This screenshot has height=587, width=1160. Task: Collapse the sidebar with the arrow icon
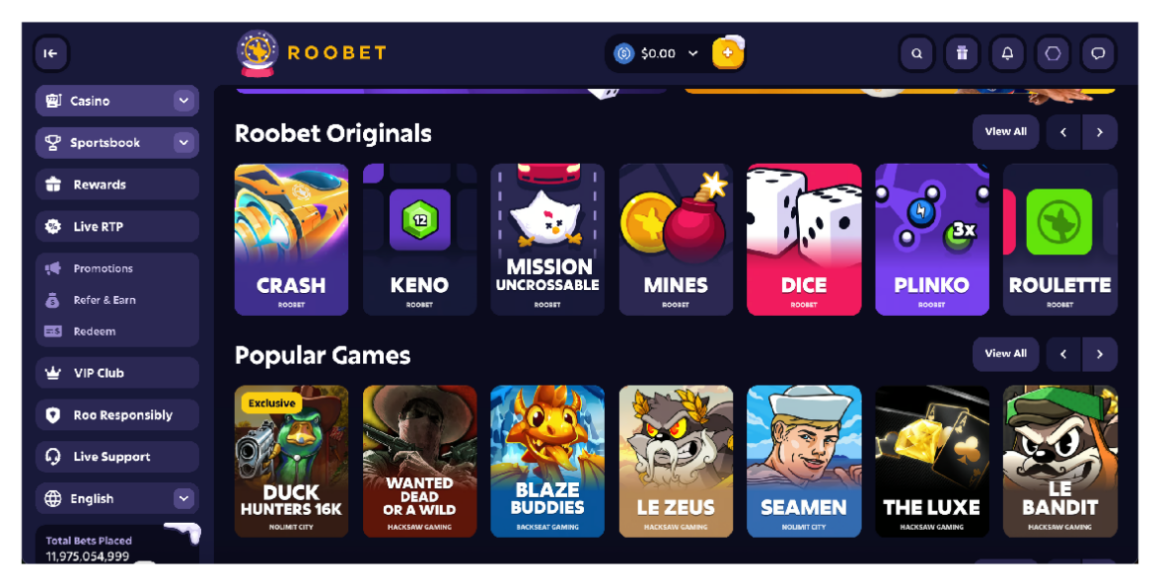click(x=51, y=53)
